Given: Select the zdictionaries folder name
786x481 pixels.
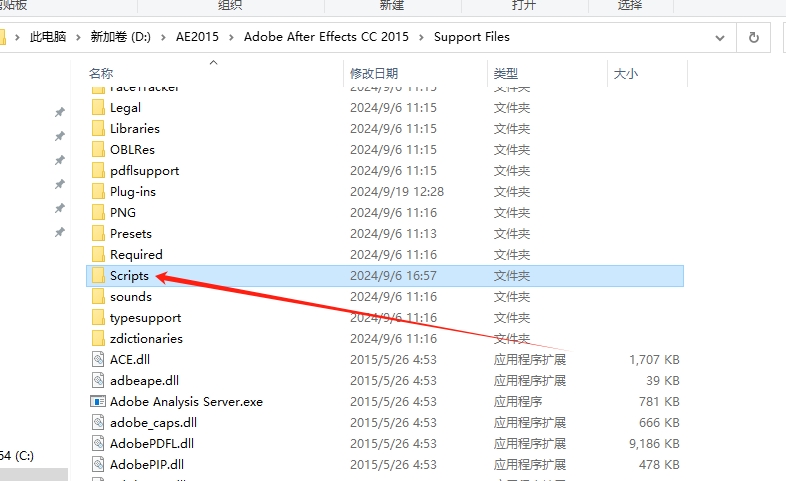Looking at the screenshot, I should tap(146, 339).
